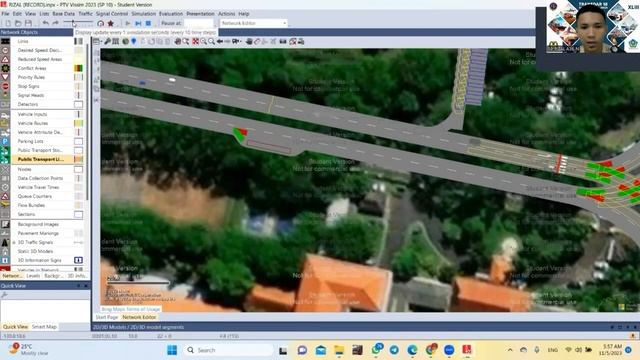Switch to the Smart Map tab
This screenshot has height=360, width=640.
coord(44,327)
